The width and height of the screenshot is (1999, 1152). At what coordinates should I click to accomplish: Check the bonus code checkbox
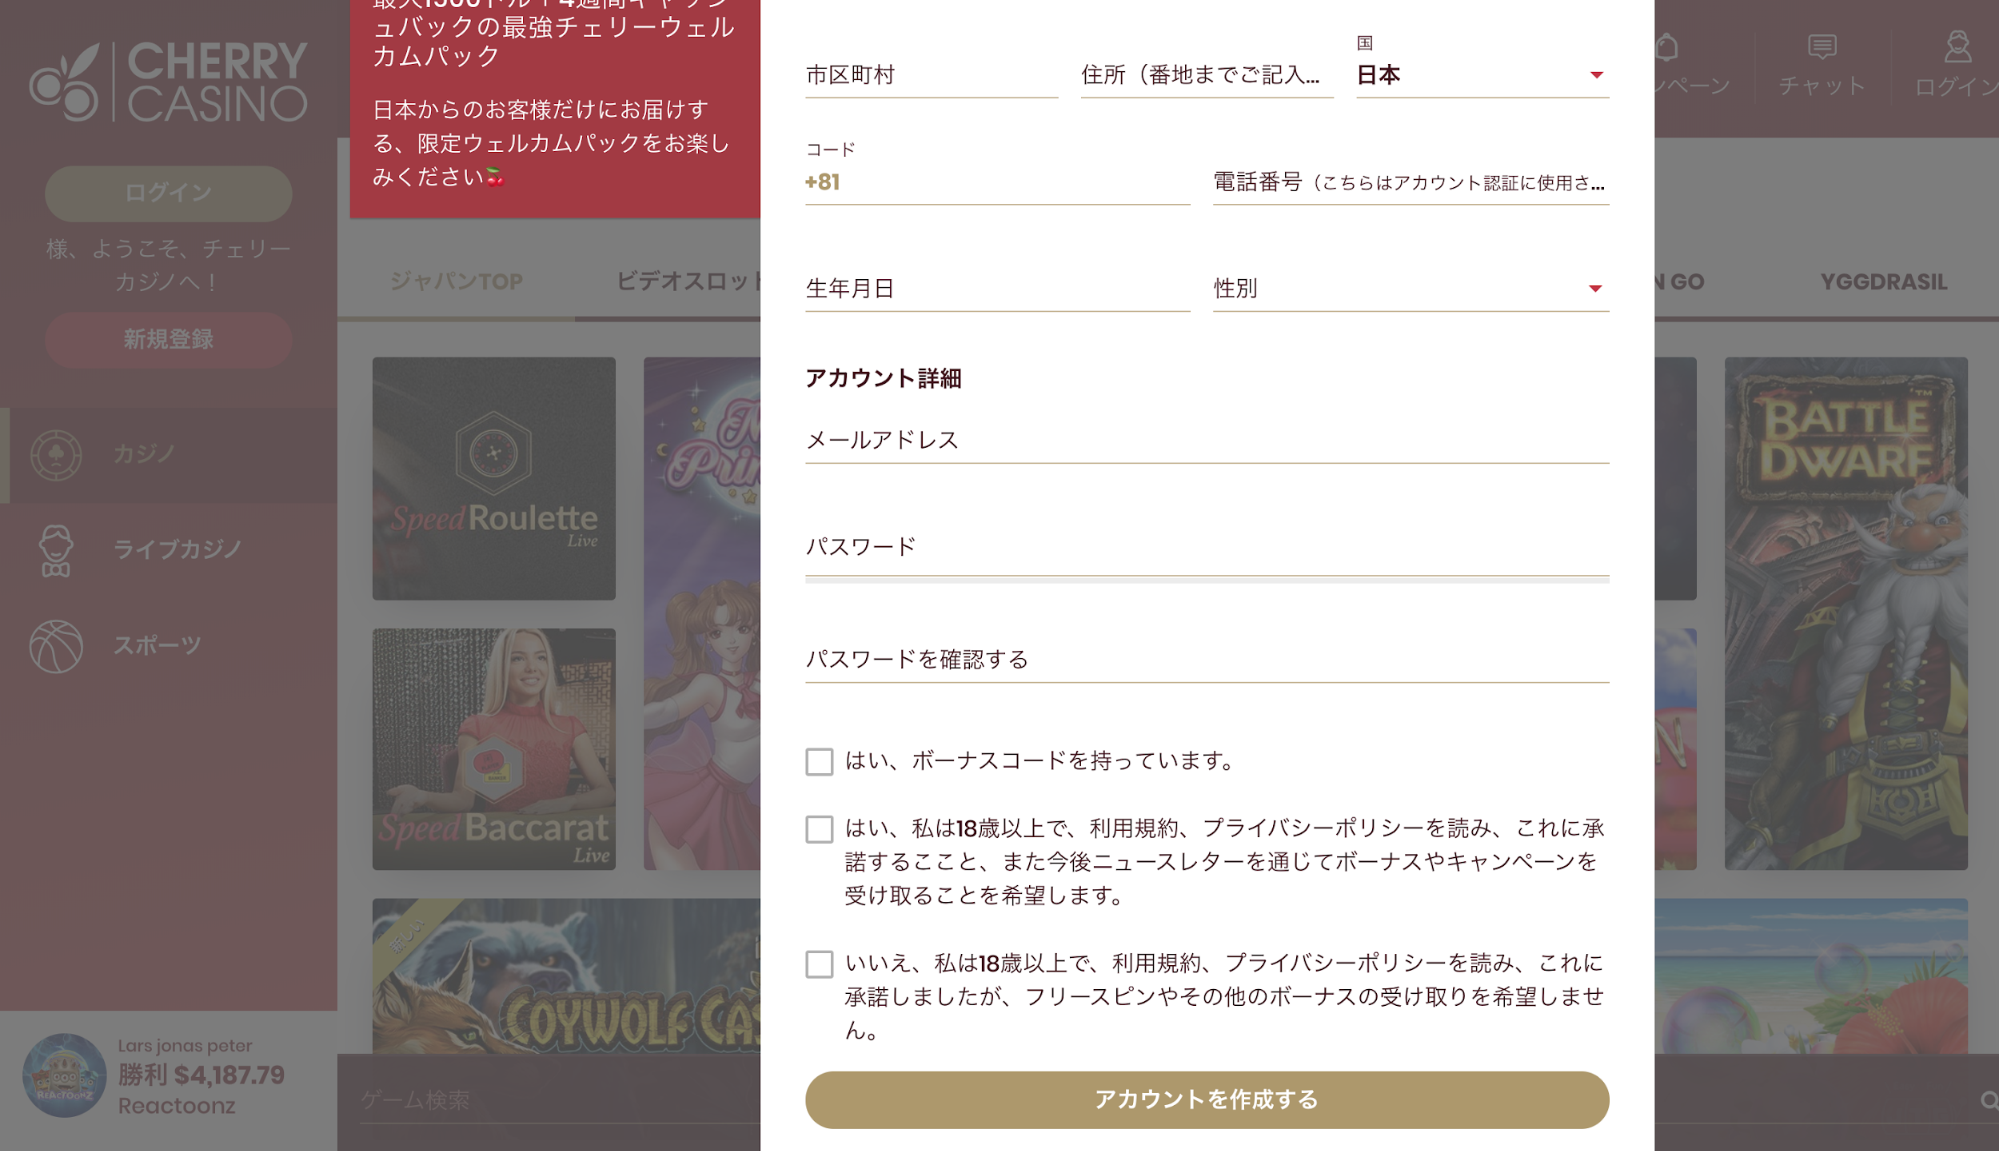[819, 762]
